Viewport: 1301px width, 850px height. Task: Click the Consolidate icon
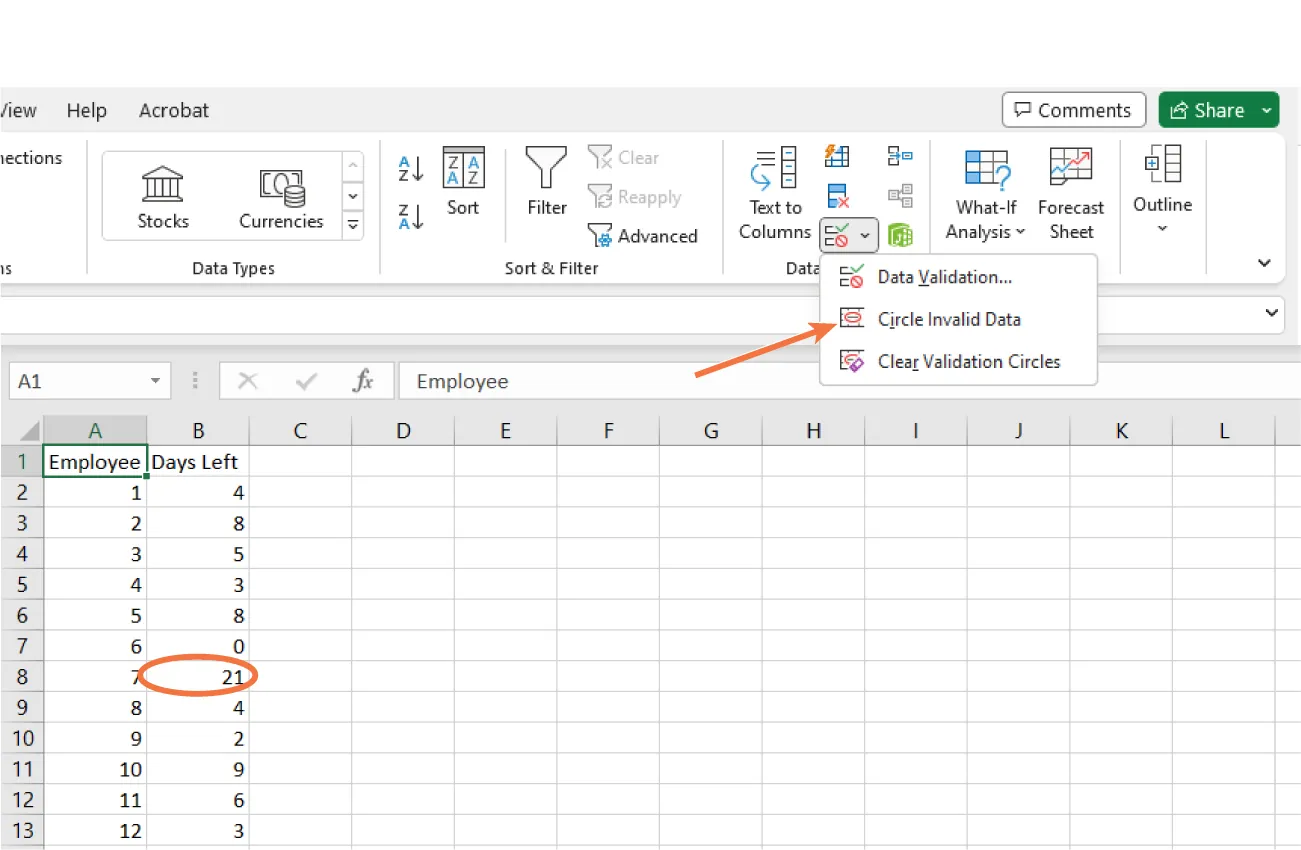click(899, 155)
